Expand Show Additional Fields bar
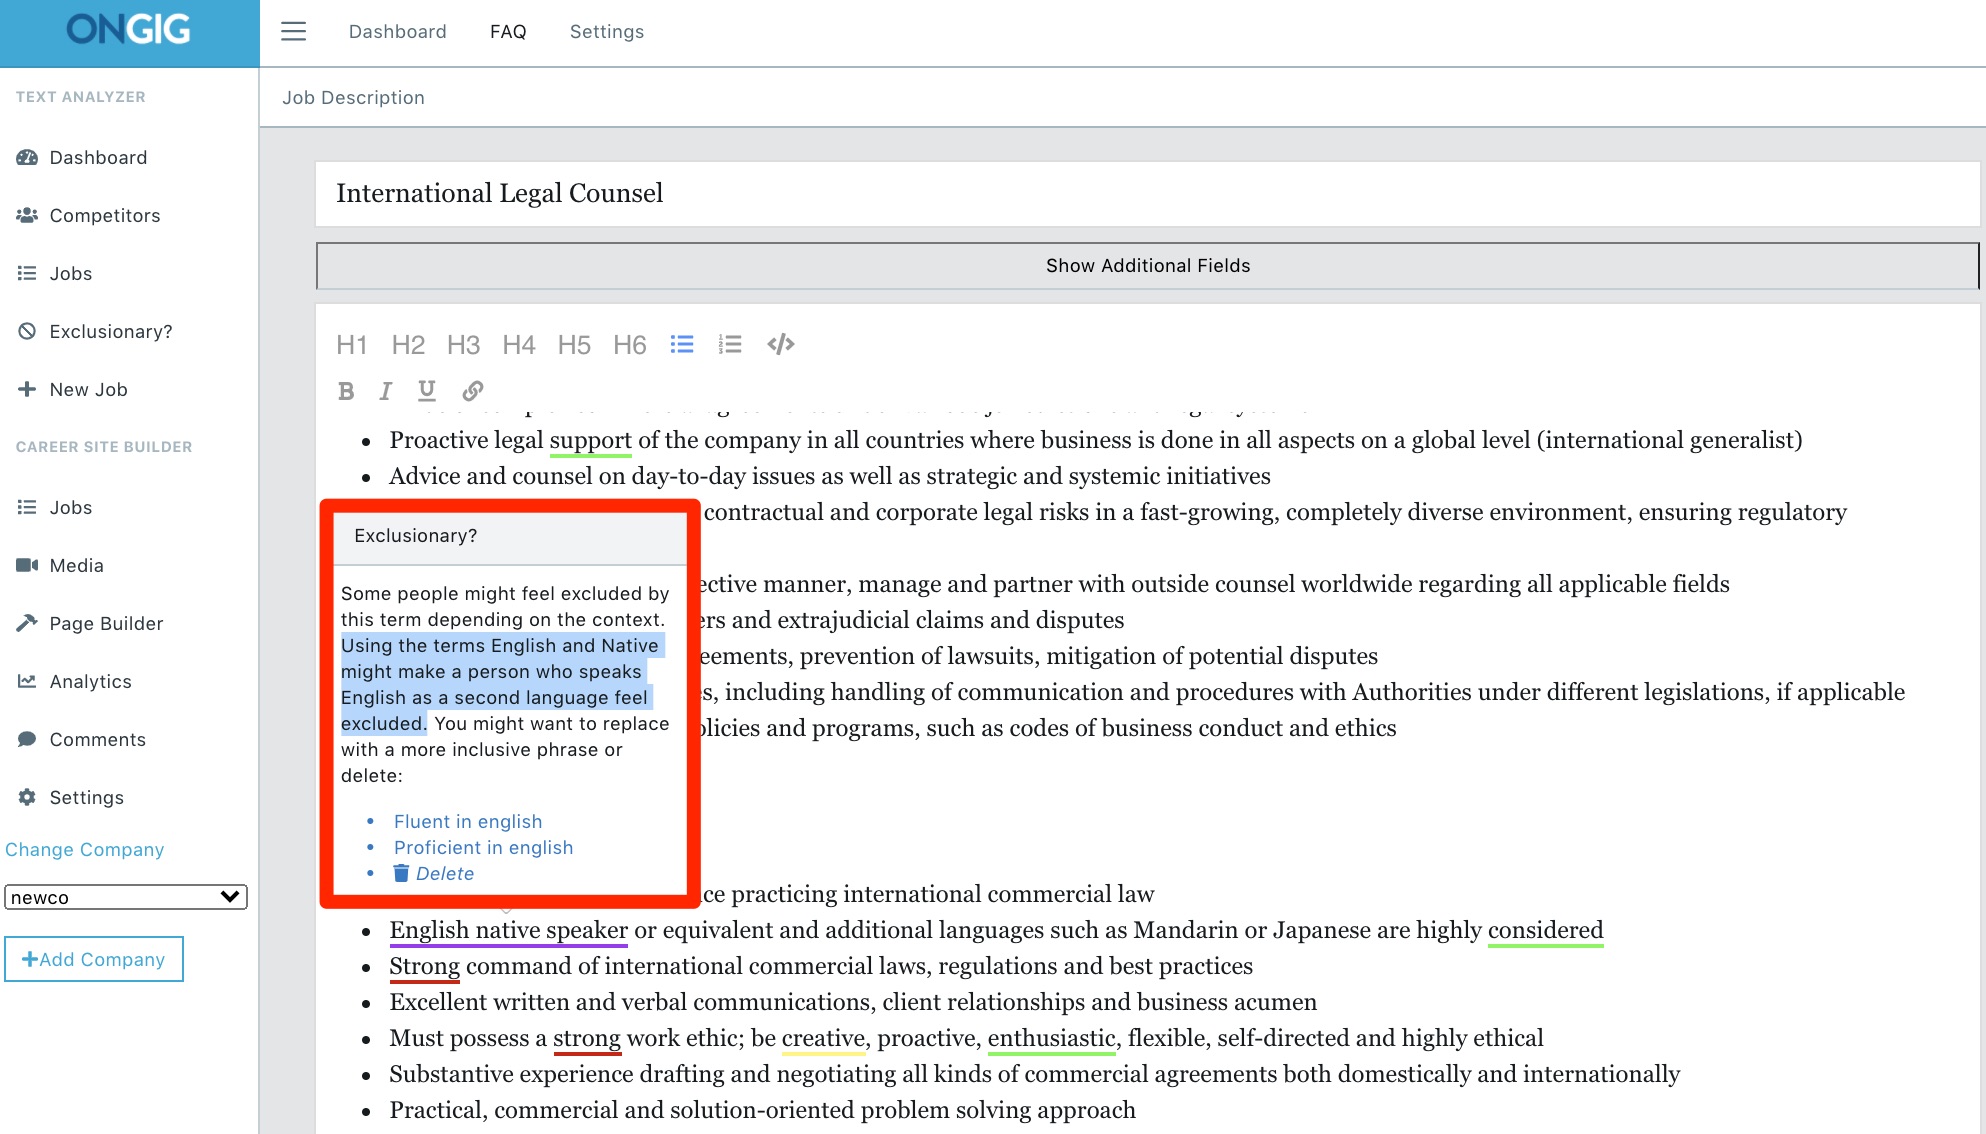Image resolution: width=1986 pixels, height=1134 pixels. pyautogui.click(x=1147, y=266)
